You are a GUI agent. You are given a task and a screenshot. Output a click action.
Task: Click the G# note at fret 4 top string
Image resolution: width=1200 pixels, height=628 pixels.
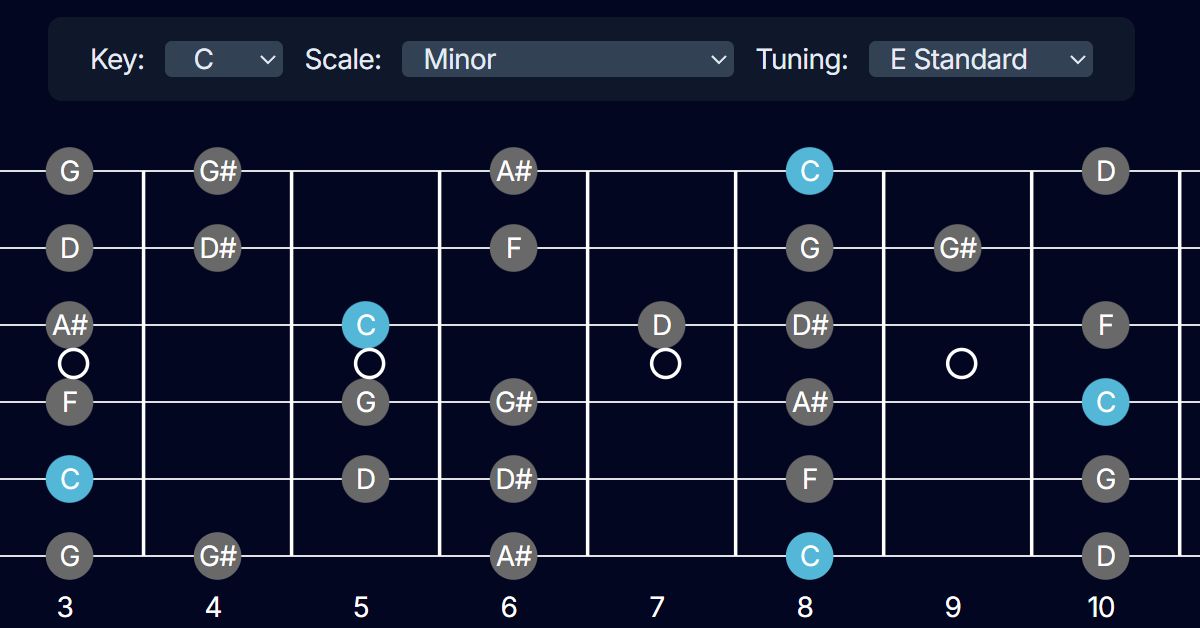click(217, 171)
